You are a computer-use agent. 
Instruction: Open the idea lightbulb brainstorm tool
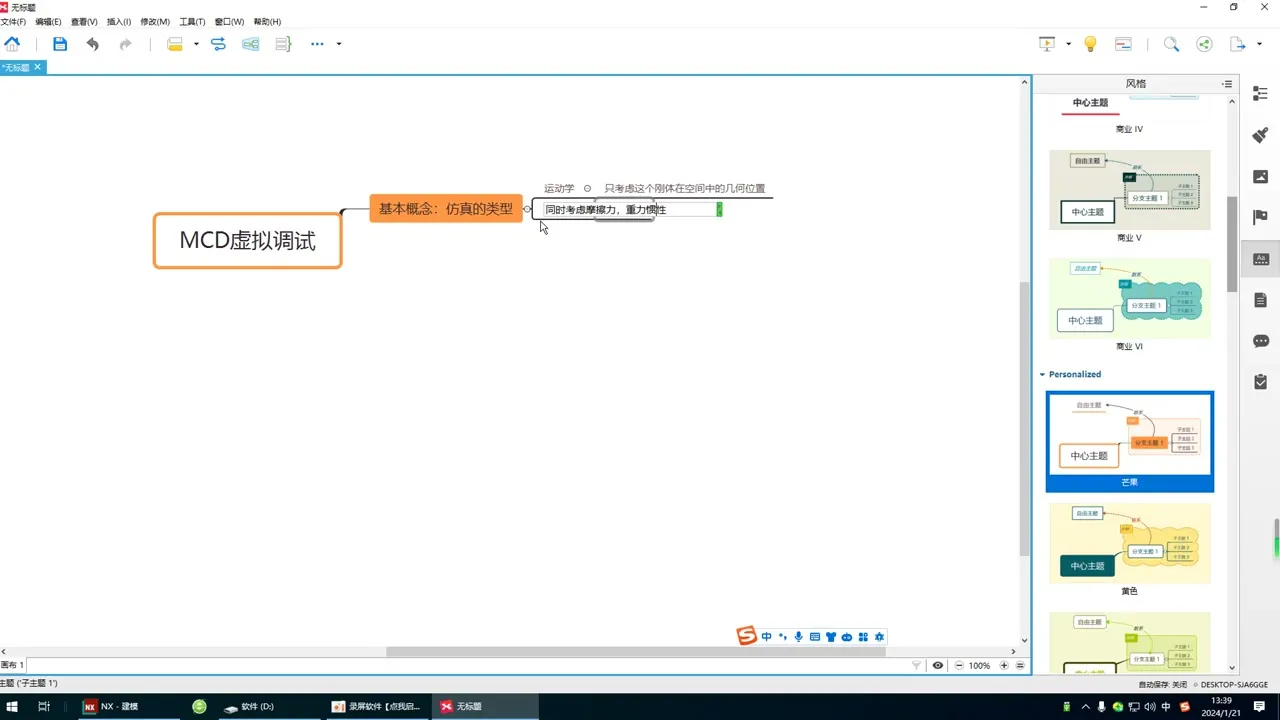click(1090, 44)
